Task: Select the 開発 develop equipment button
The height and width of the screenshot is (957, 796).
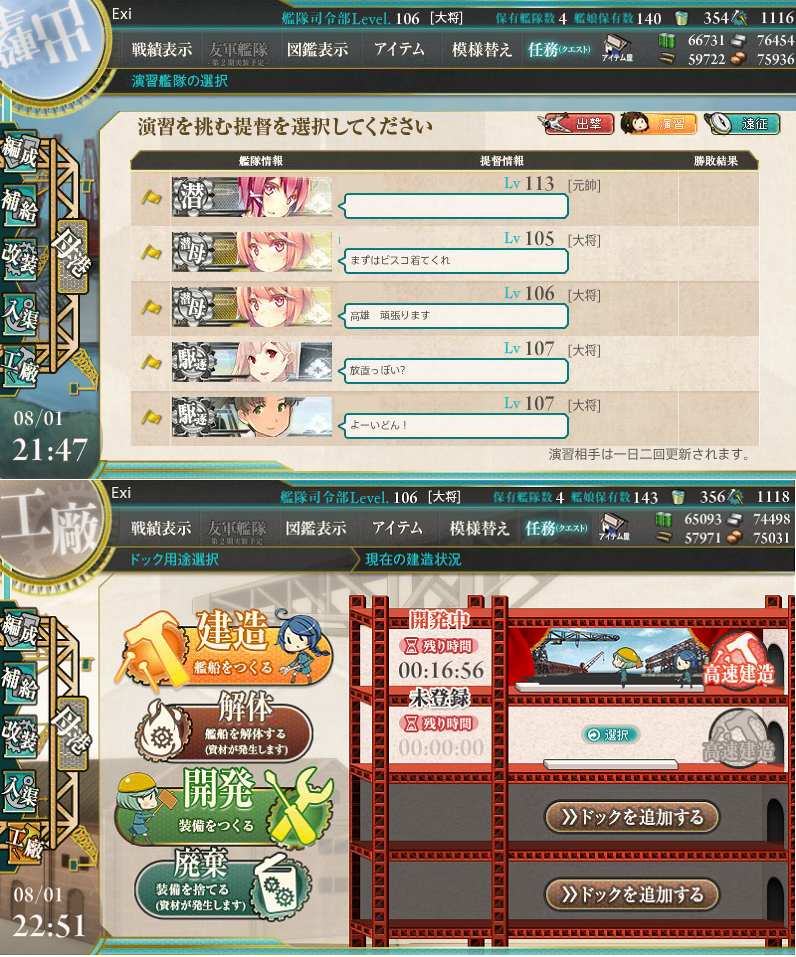Action: pos(225,806)
